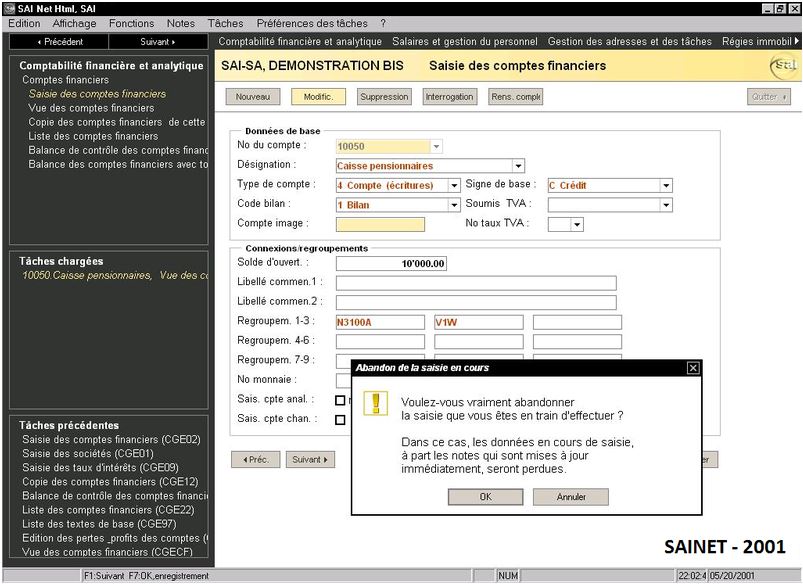Go back with Précédent navigation arrow button
This screenshot has width=803, height=584.
[x=59, y=42]
